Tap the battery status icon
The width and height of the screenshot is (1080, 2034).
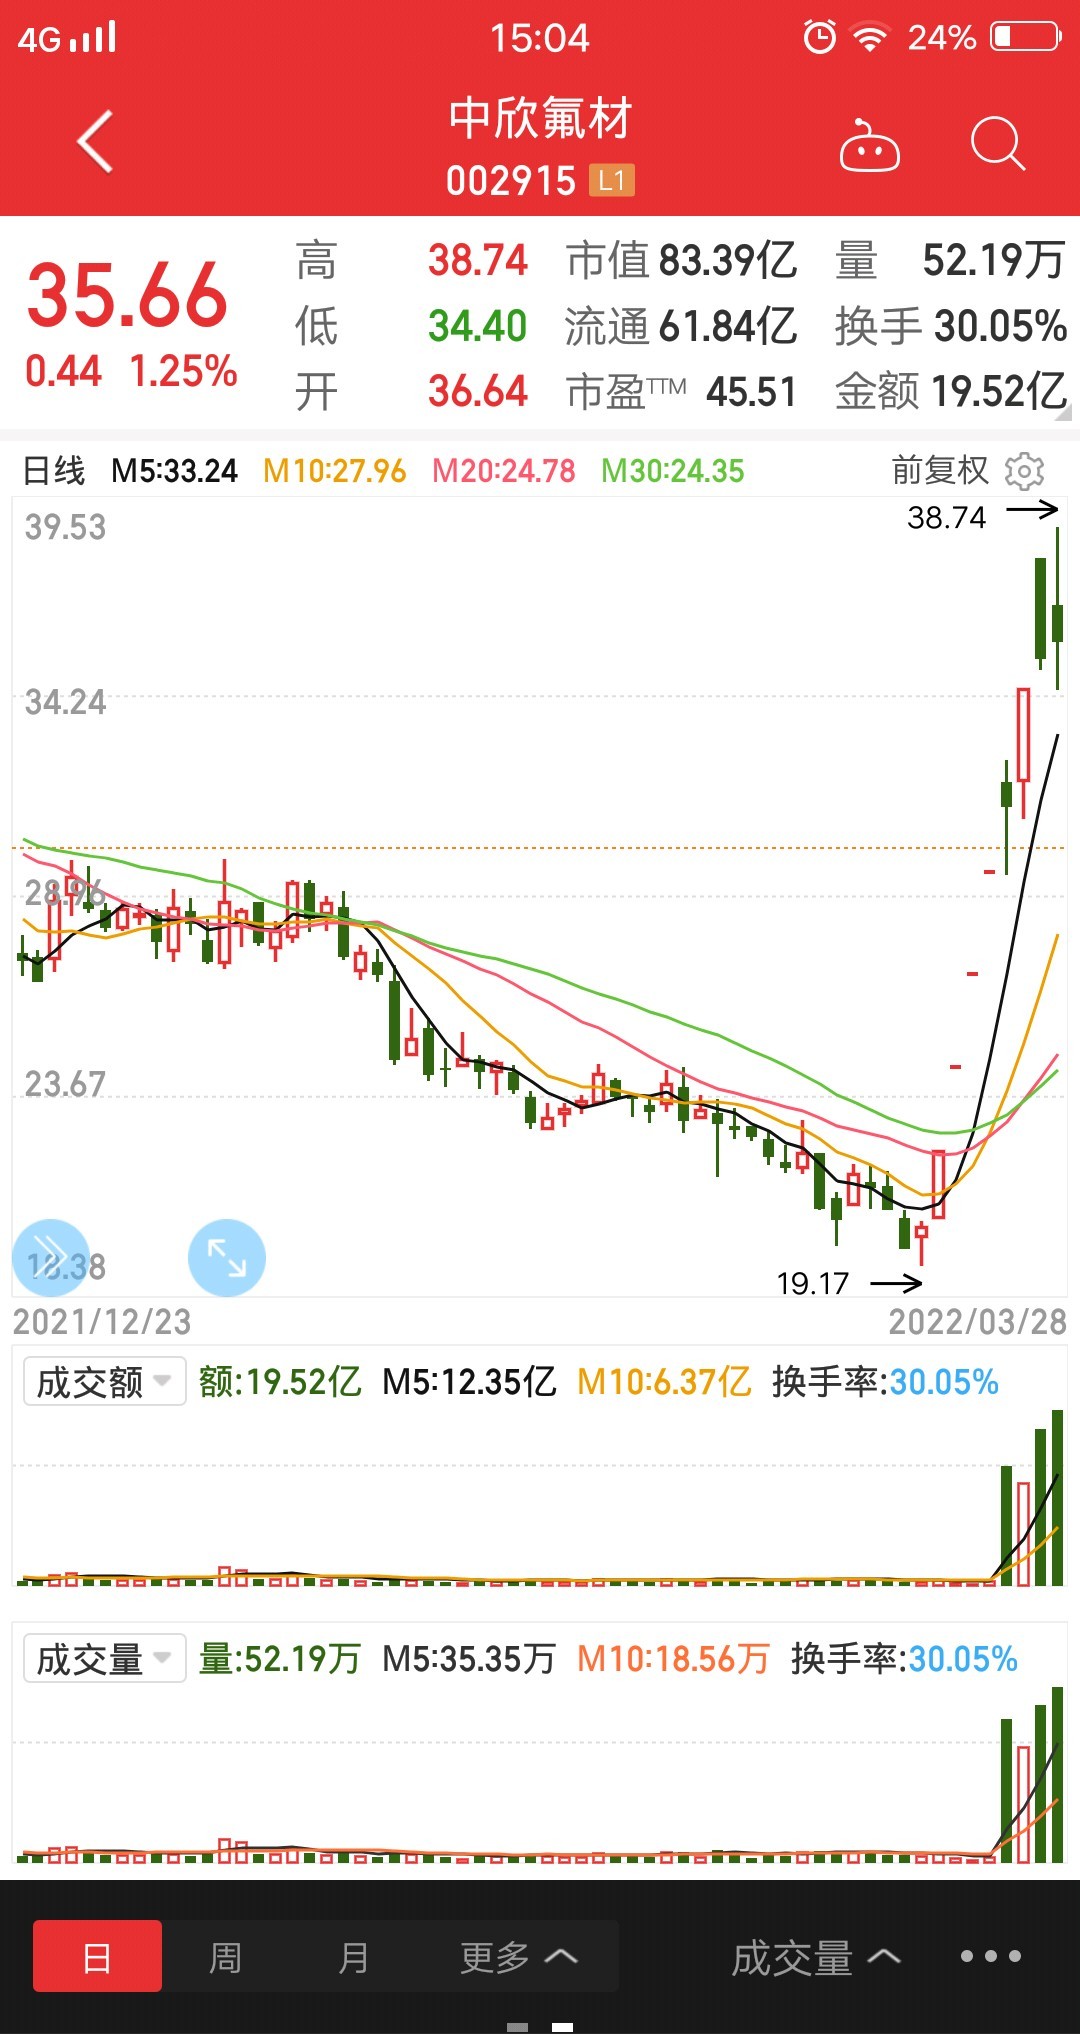tap(1025, 37)
